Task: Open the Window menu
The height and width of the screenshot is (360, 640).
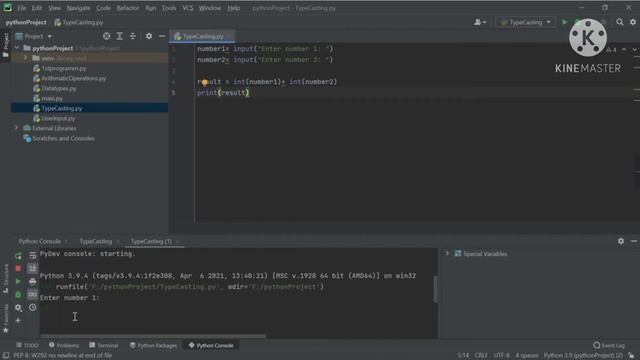Action: point(210,8)
